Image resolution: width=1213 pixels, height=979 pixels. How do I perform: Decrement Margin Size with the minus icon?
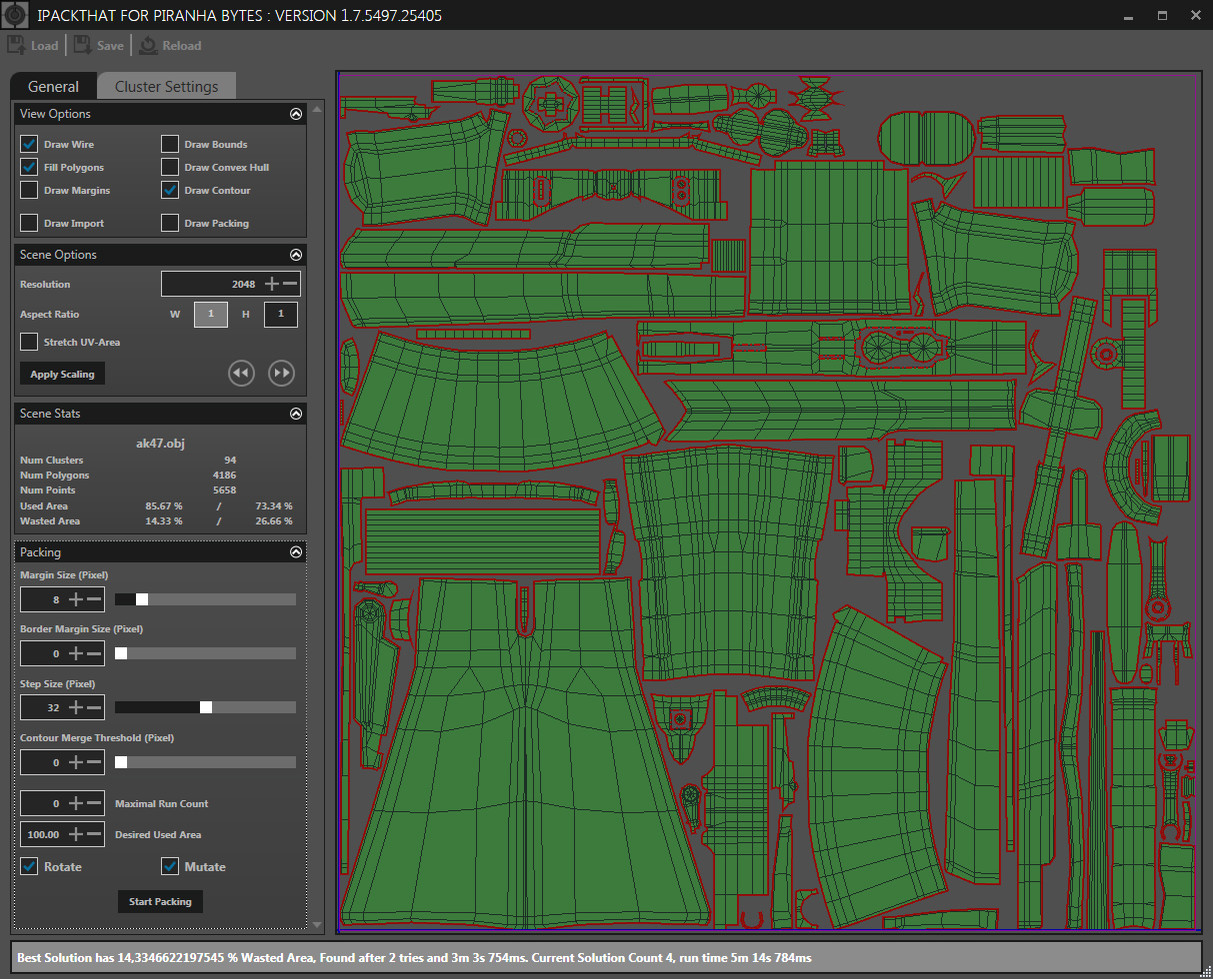[x=95, y=599]
